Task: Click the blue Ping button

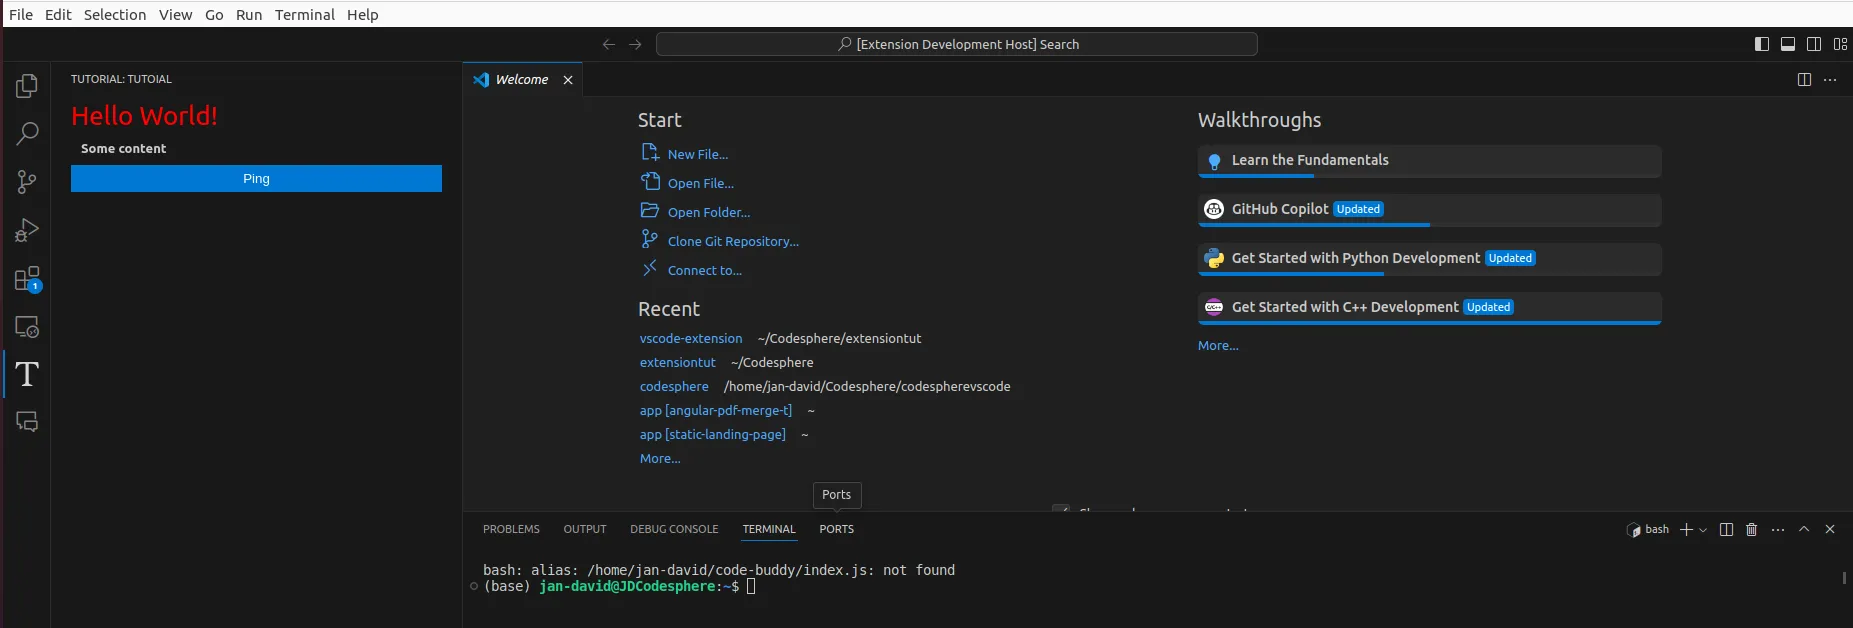Action: 256,179
